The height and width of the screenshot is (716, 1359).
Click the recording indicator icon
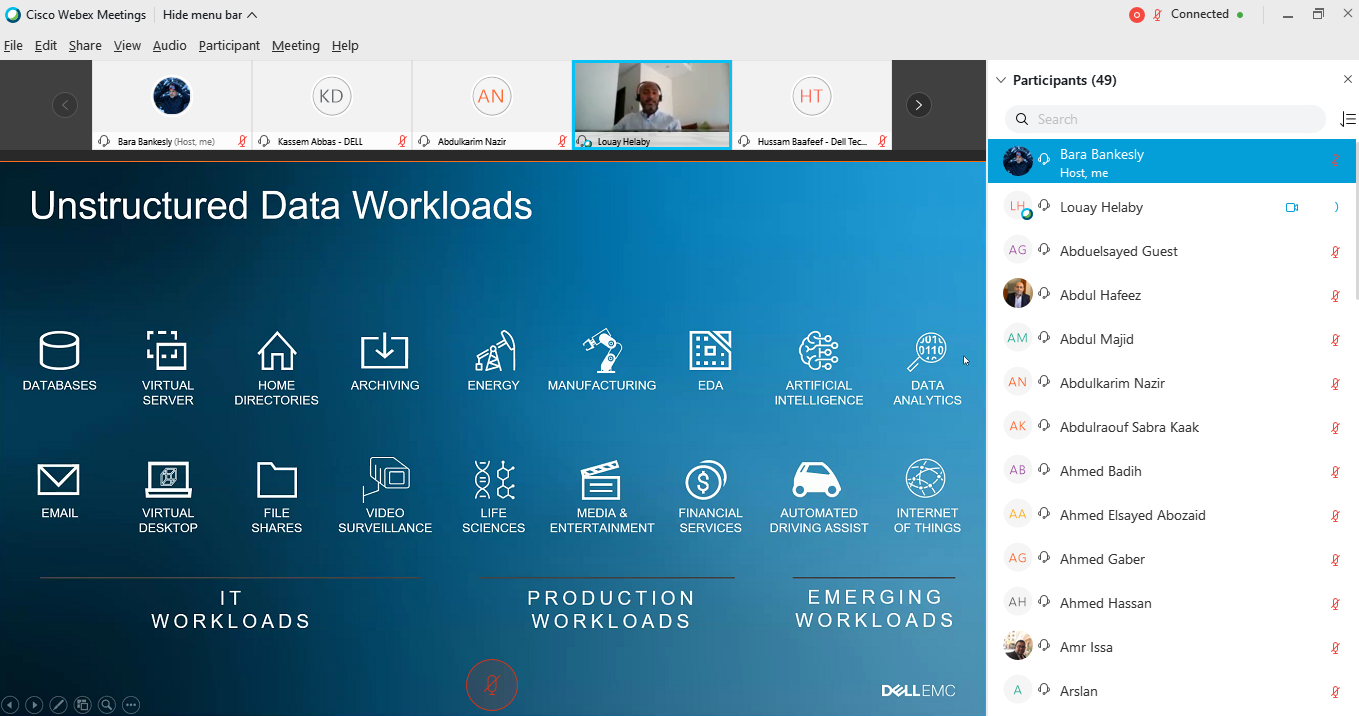[1136, 15]
